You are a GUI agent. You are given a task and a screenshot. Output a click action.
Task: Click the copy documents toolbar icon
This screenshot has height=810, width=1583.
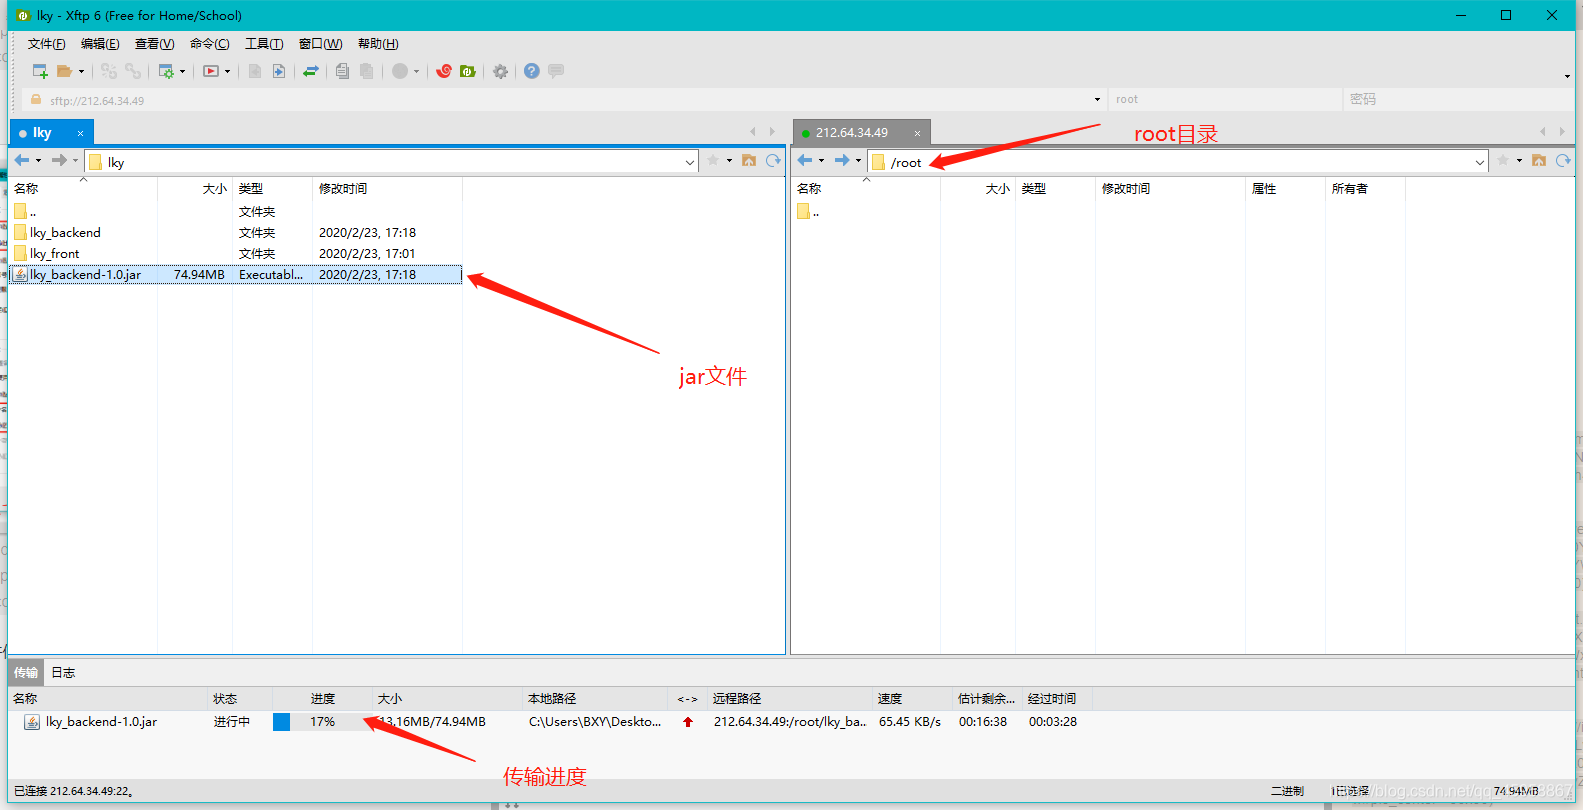342,71
